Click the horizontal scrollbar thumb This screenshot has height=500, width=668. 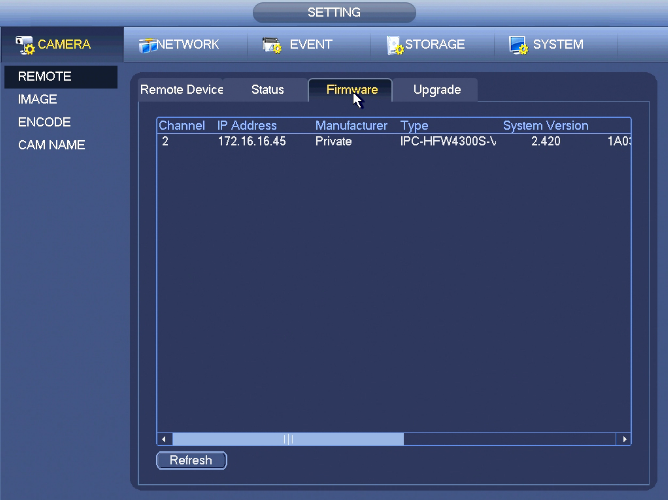coord(288,439)
